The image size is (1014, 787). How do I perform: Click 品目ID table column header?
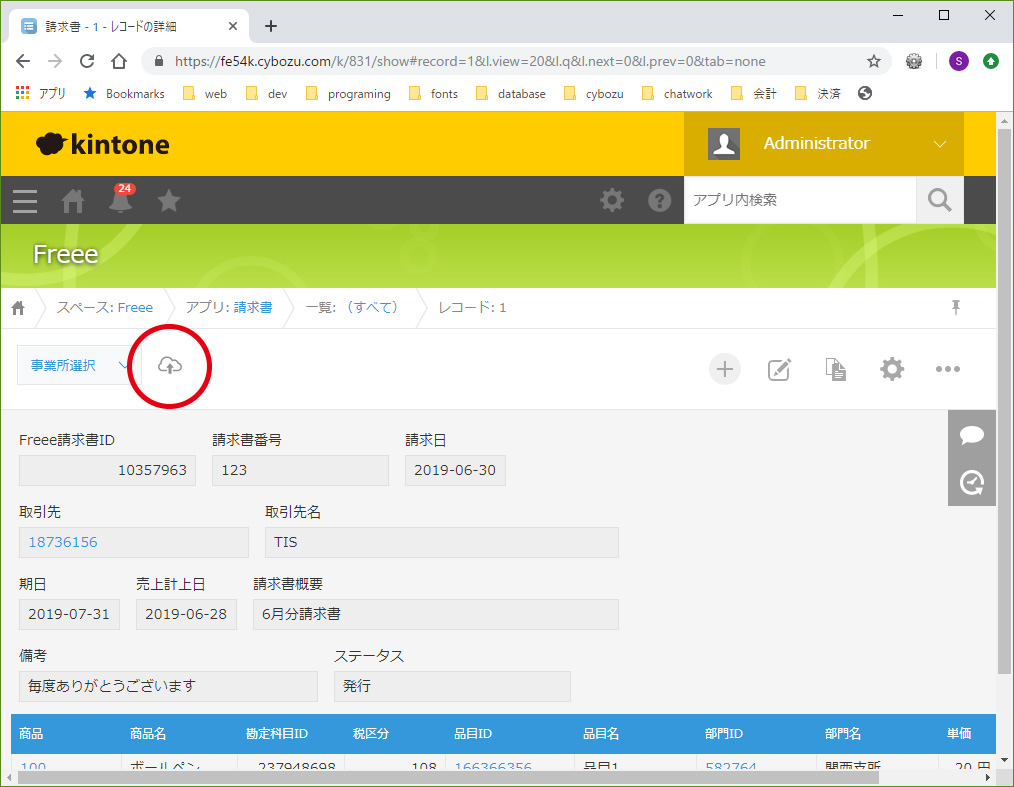click(473, 733)
